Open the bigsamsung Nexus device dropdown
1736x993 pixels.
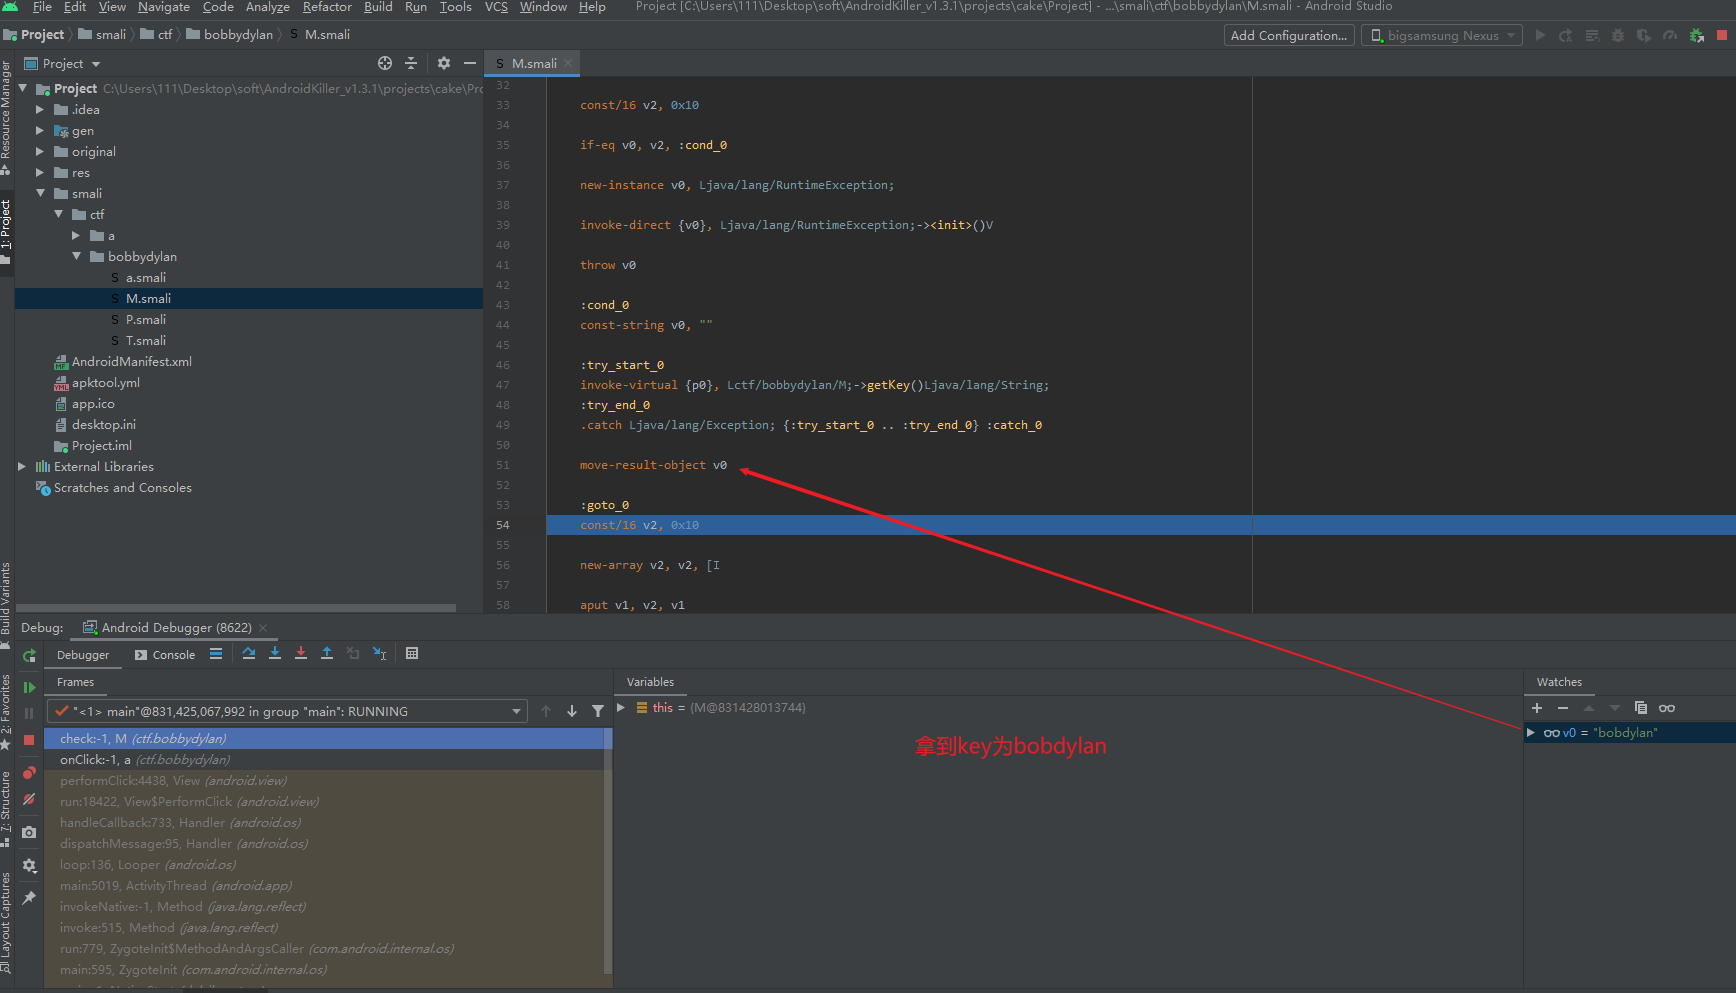[1442, 35]
